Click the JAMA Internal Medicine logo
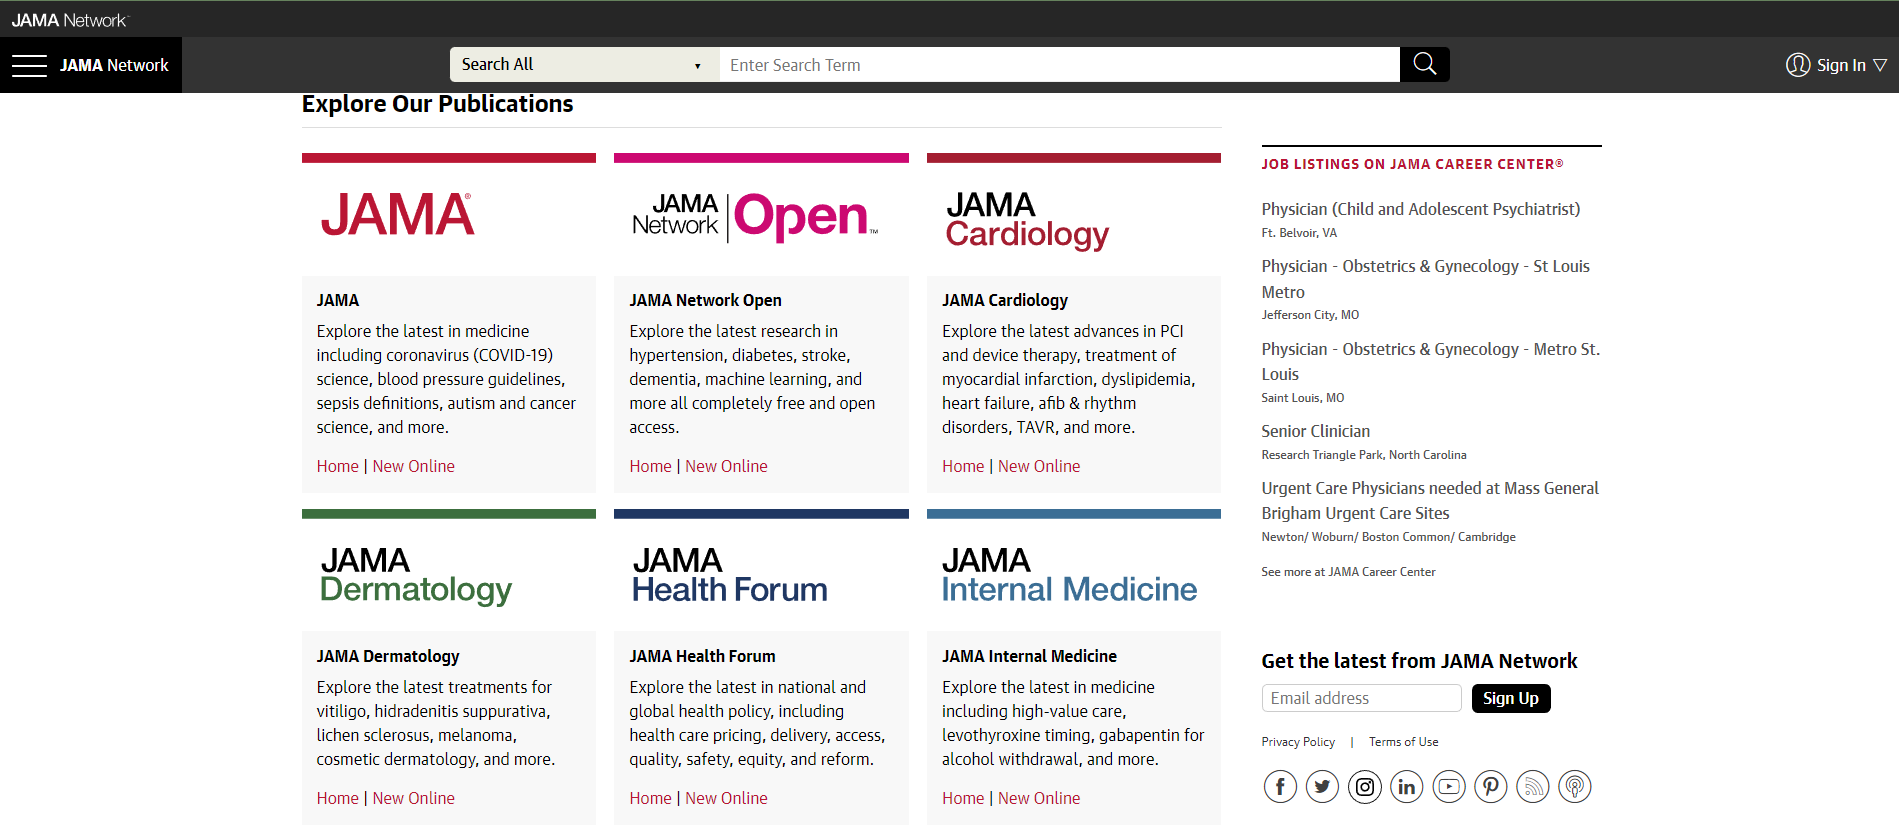Viewport: 1899px width, 839px height. point(1069,575)
